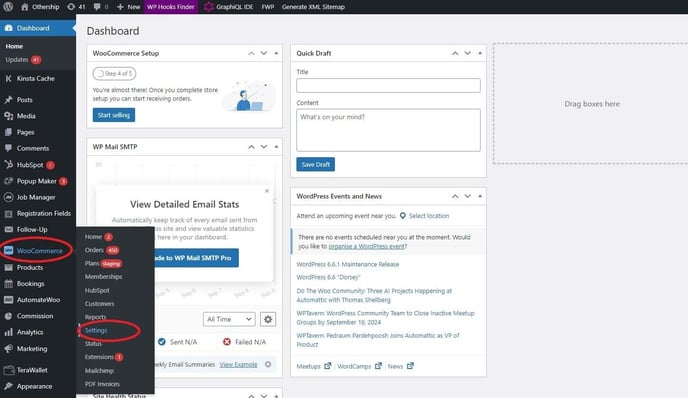
Task: Open the Follow-Up envelope icon
Action: click(x=8, y=229)
